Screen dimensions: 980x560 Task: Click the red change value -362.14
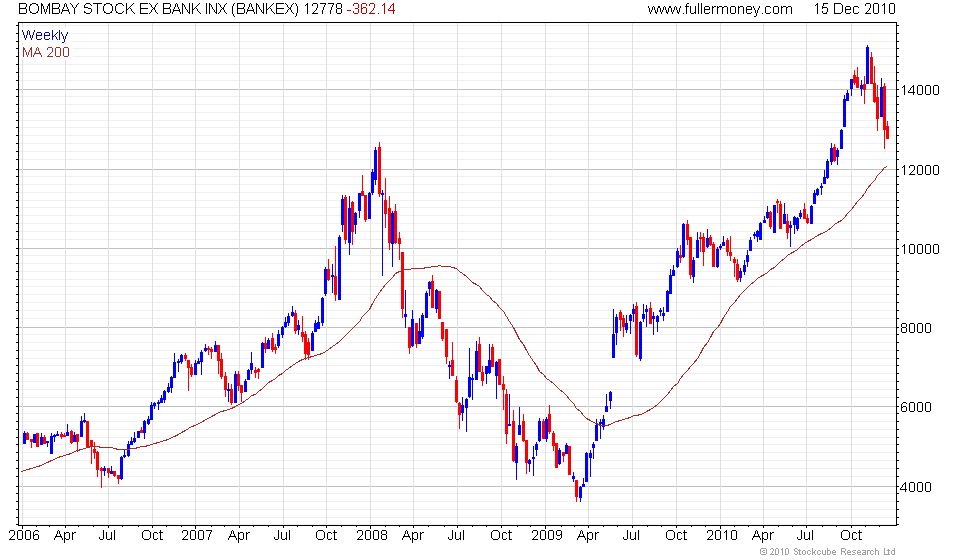tap(371, 9)
